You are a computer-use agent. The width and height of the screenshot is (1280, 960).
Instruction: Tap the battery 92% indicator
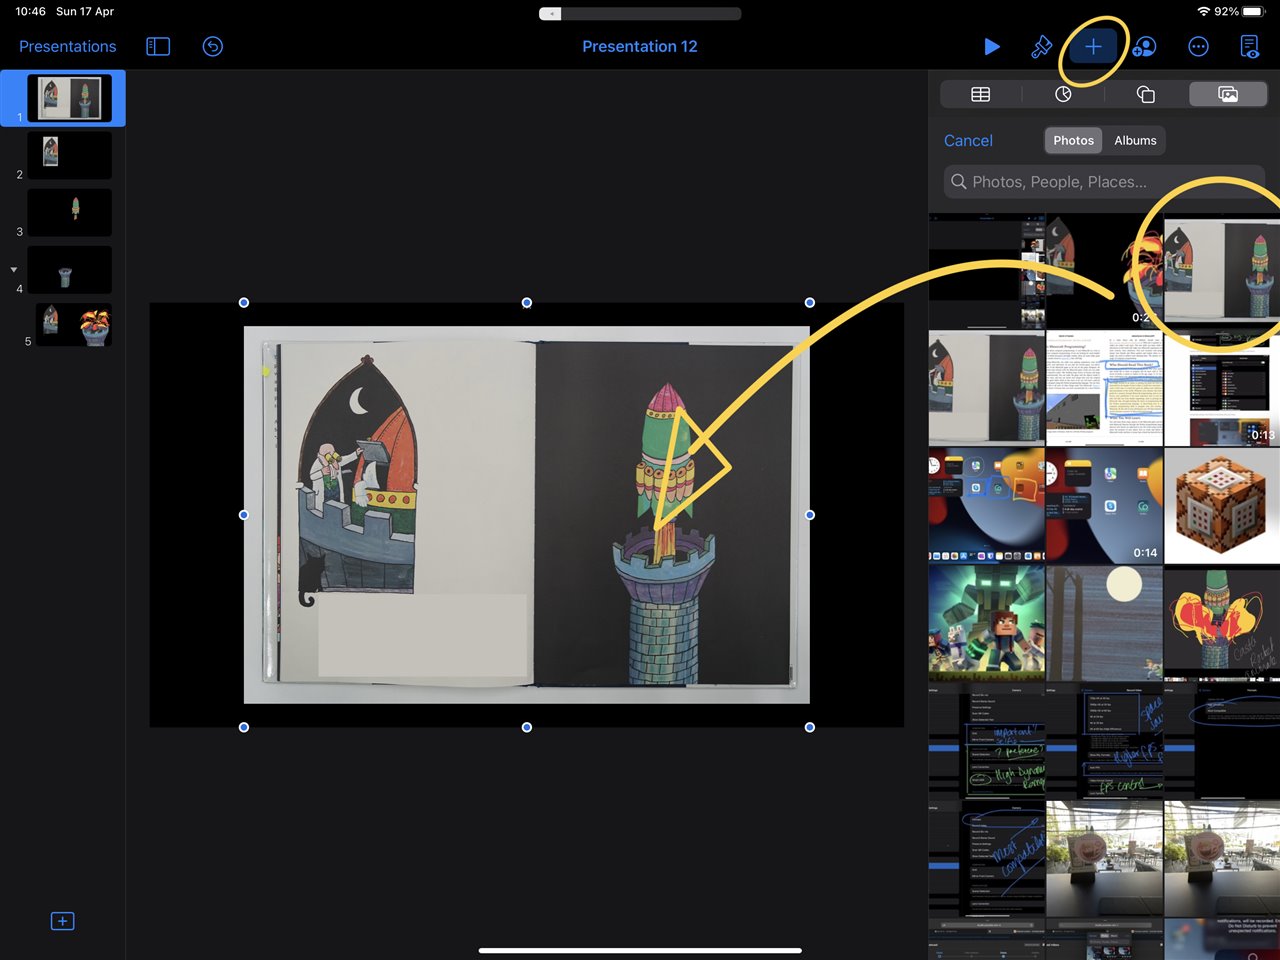(x=1241, y=11)
